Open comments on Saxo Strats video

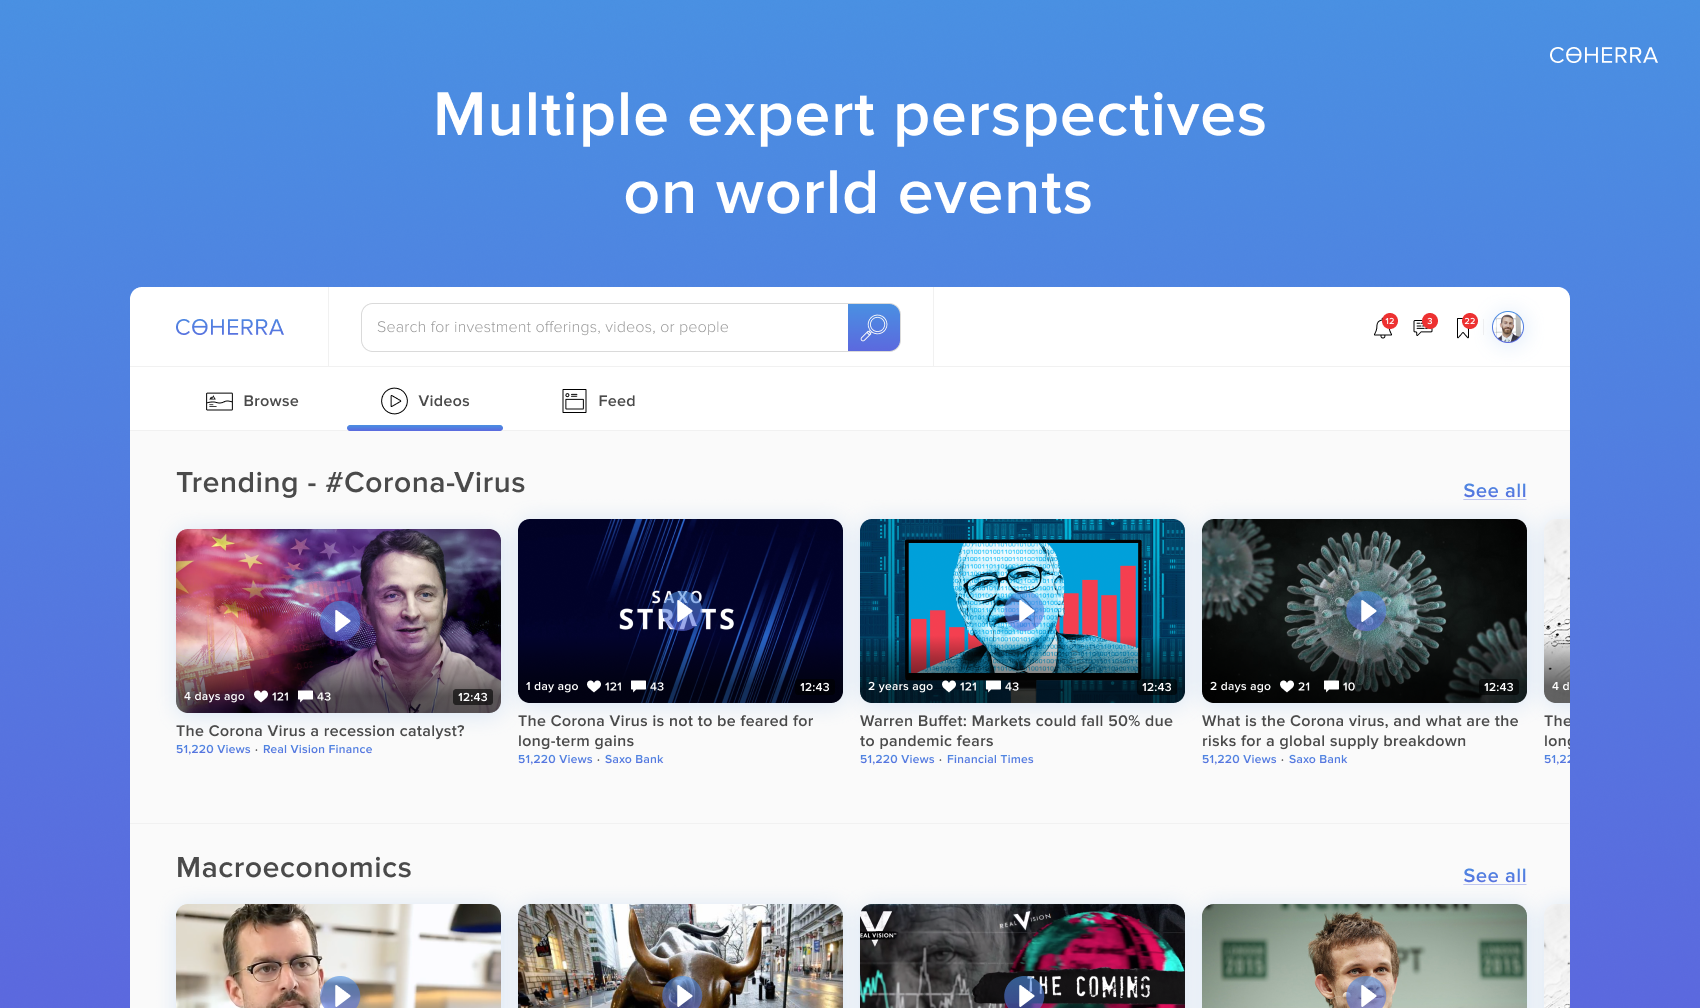coord(638,686)
